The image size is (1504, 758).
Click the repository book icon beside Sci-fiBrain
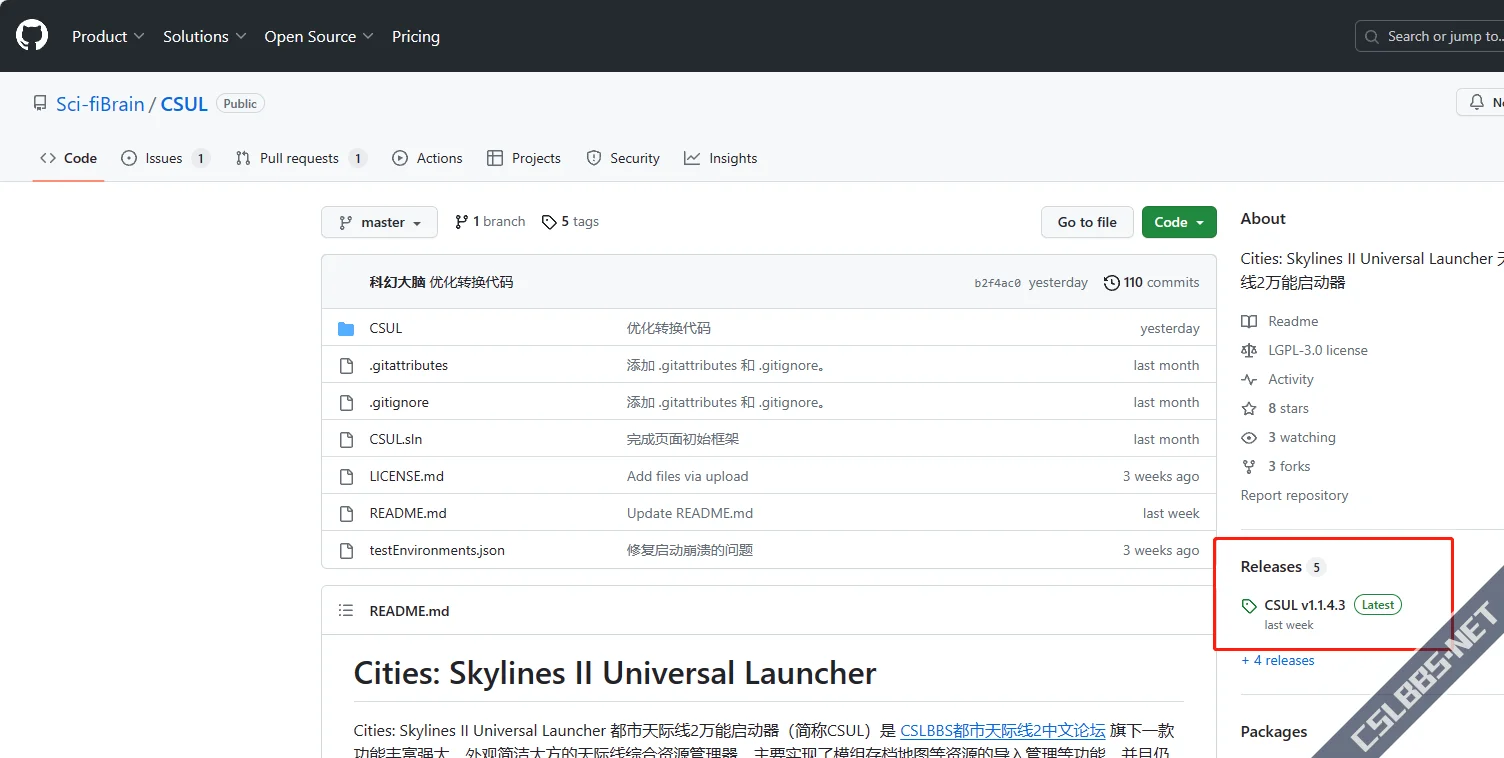click(40, 103)
